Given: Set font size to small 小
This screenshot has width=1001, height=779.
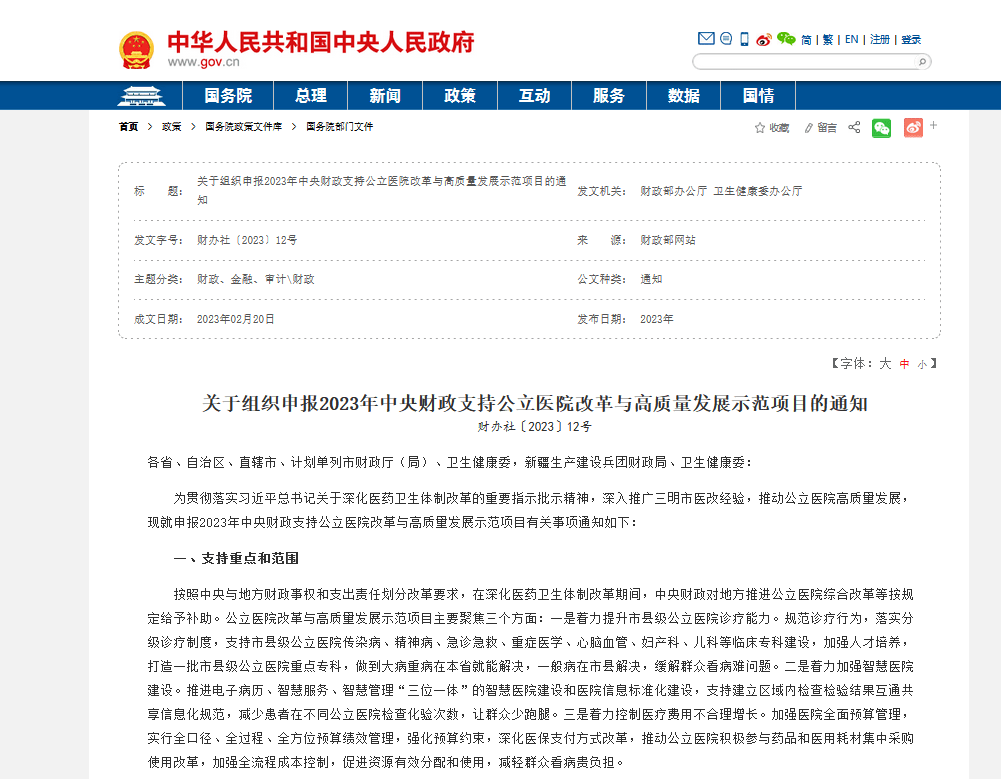Looking at the screenshot, I should coord(922,365).
